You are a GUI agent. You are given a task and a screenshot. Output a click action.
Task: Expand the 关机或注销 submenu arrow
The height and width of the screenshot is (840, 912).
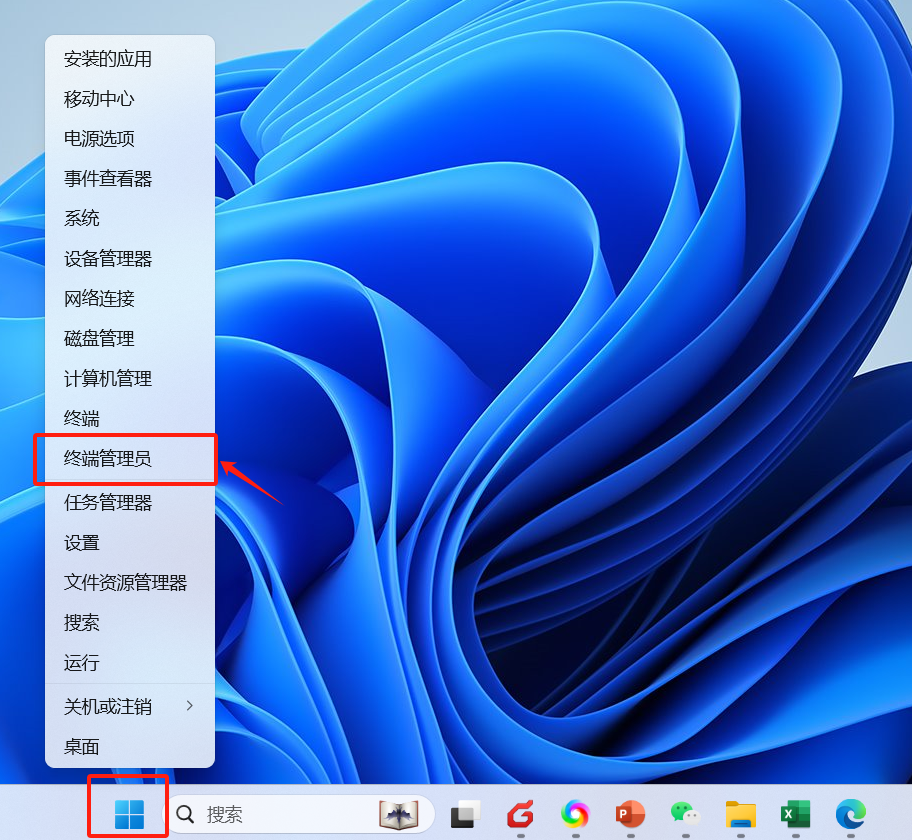pos(190,706)
